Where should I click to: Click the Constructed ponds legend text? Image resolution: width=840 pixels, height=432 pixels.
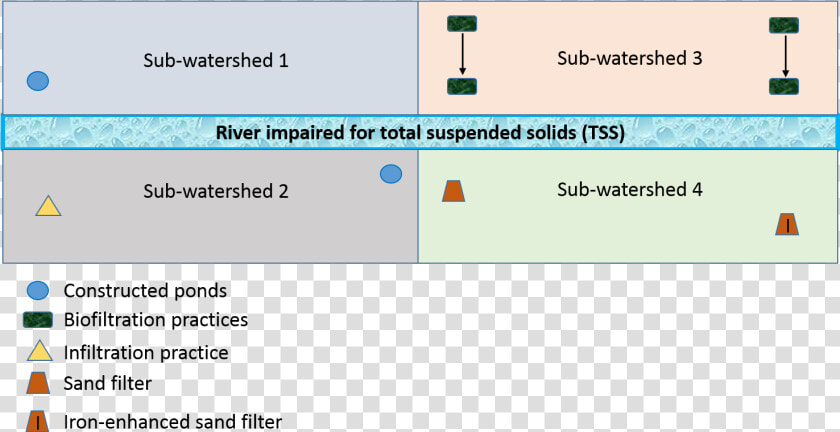(145, 291)
